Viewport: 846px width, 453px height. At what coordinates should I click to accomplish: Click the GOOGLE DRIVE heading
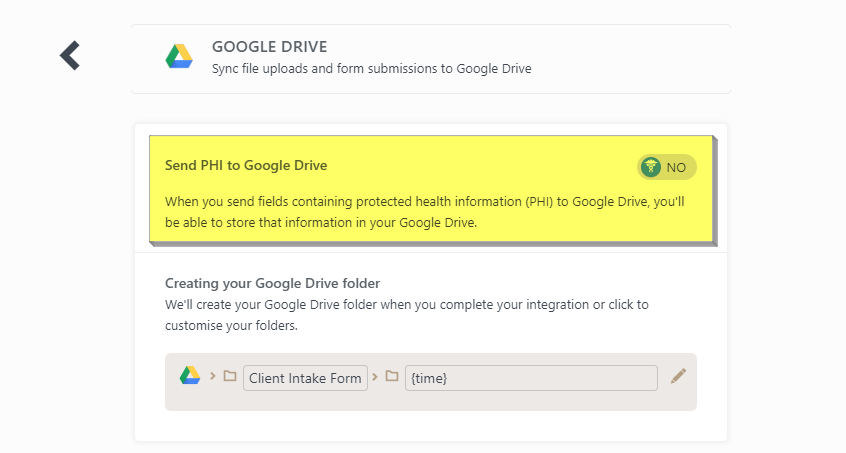pos(269,47)
